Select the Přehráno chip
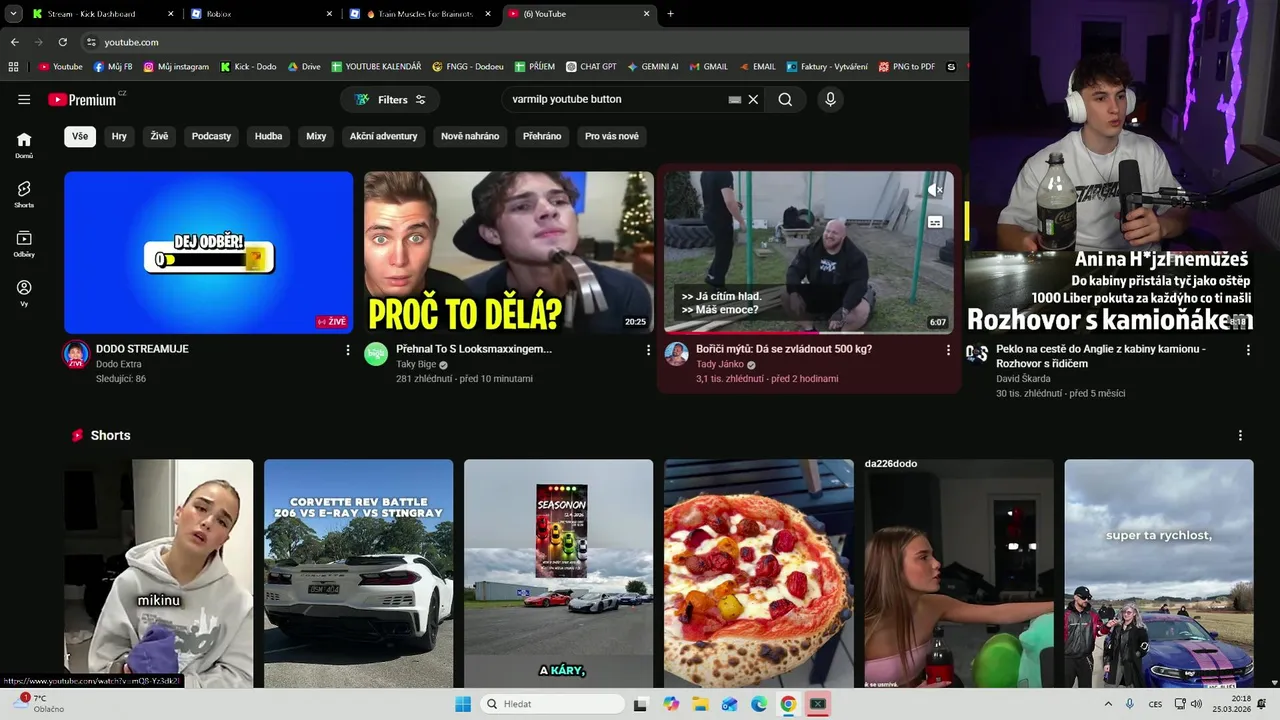This screenshot has width=1280, height=720. [542, 136]
